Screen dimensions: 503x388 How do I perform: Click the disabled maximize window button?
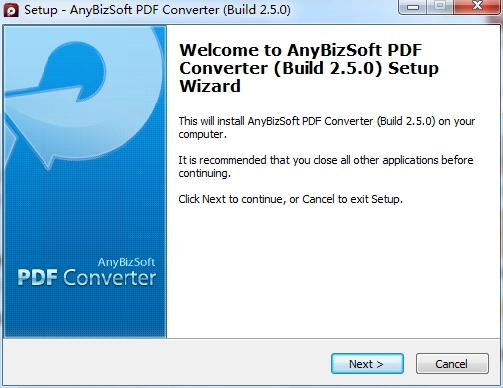coord(440,7)
